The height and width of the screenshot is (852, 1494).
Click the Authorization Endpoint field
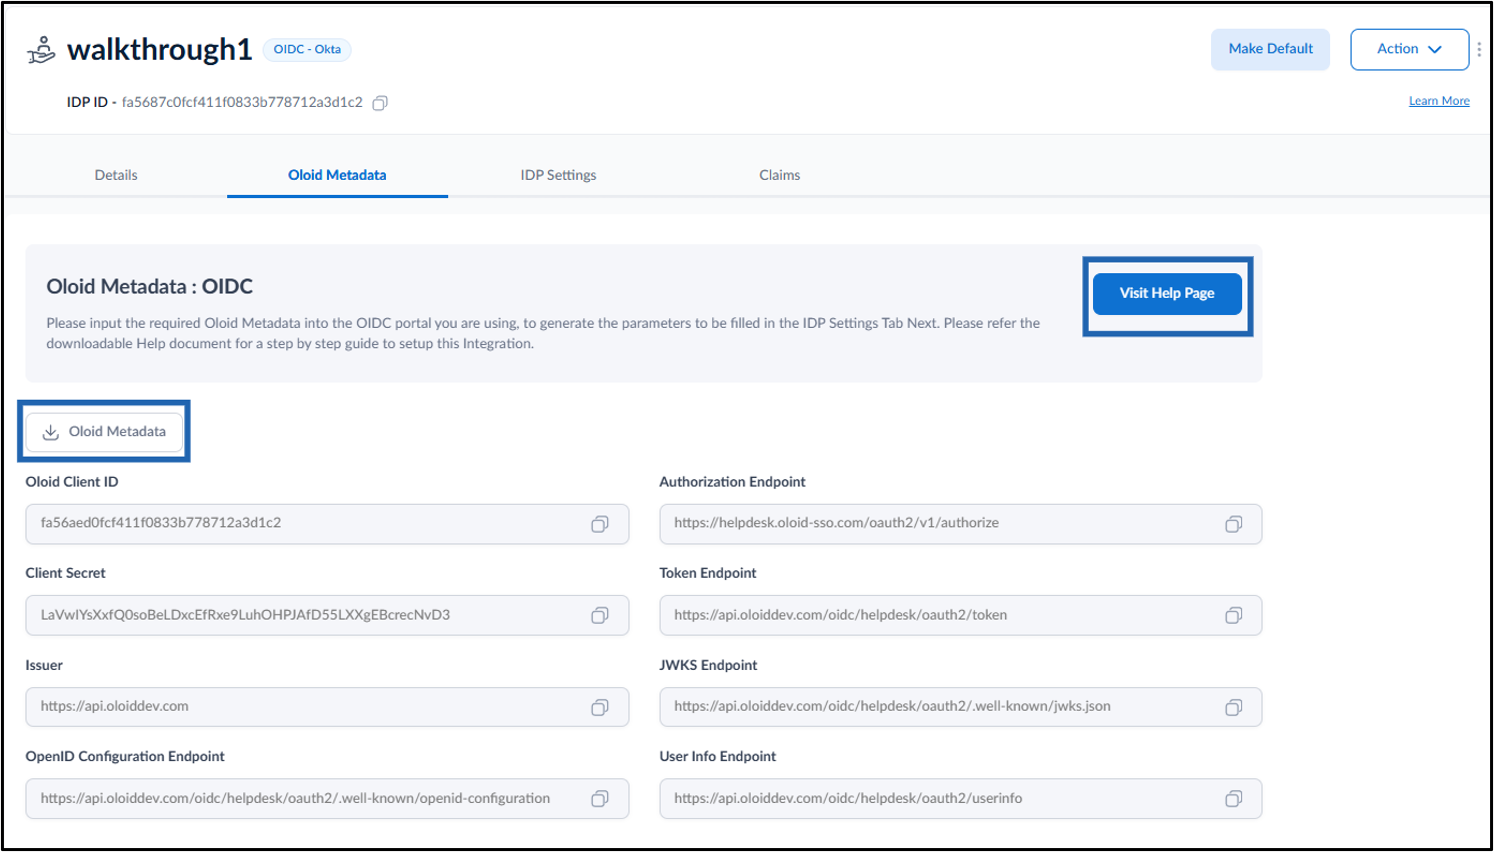click(960, 524)
